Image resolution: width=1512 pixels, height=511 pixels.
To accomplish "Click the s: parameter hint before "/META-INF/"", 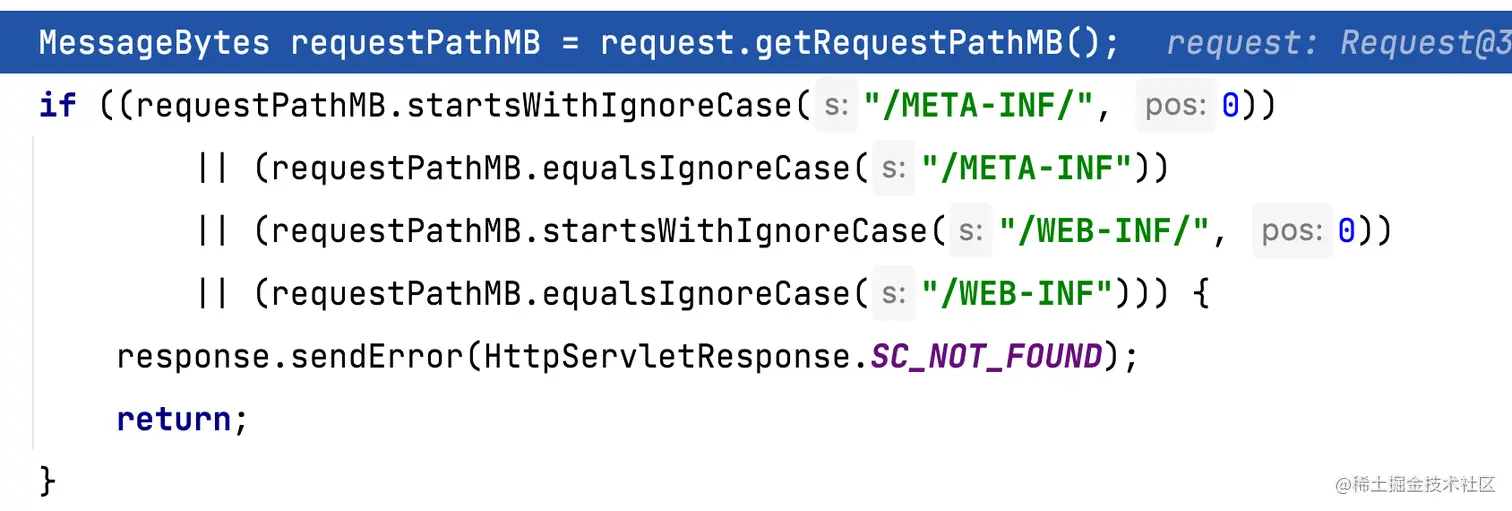I will [836, 105].
